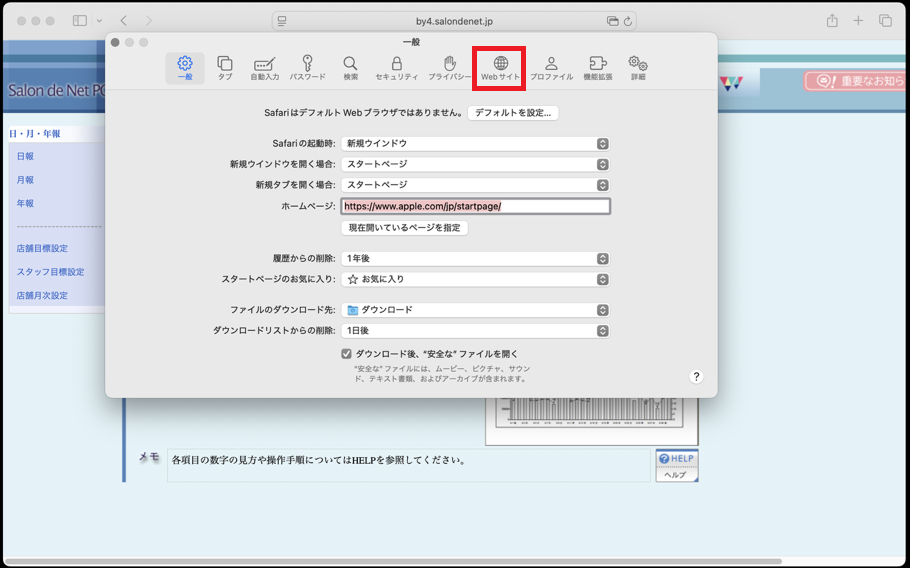The image size is (910, 568).
Task: Click the Webサイト globe icon
Action: click(500, 67)
